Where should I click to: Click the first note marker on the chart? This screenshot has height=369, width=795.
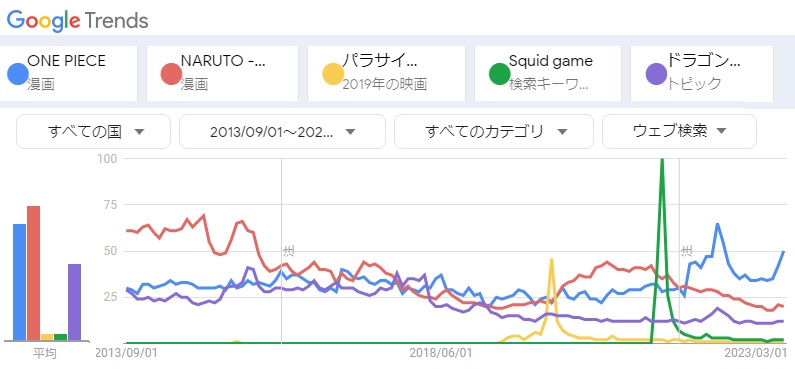pyautogui.click(x=288, y=250)
